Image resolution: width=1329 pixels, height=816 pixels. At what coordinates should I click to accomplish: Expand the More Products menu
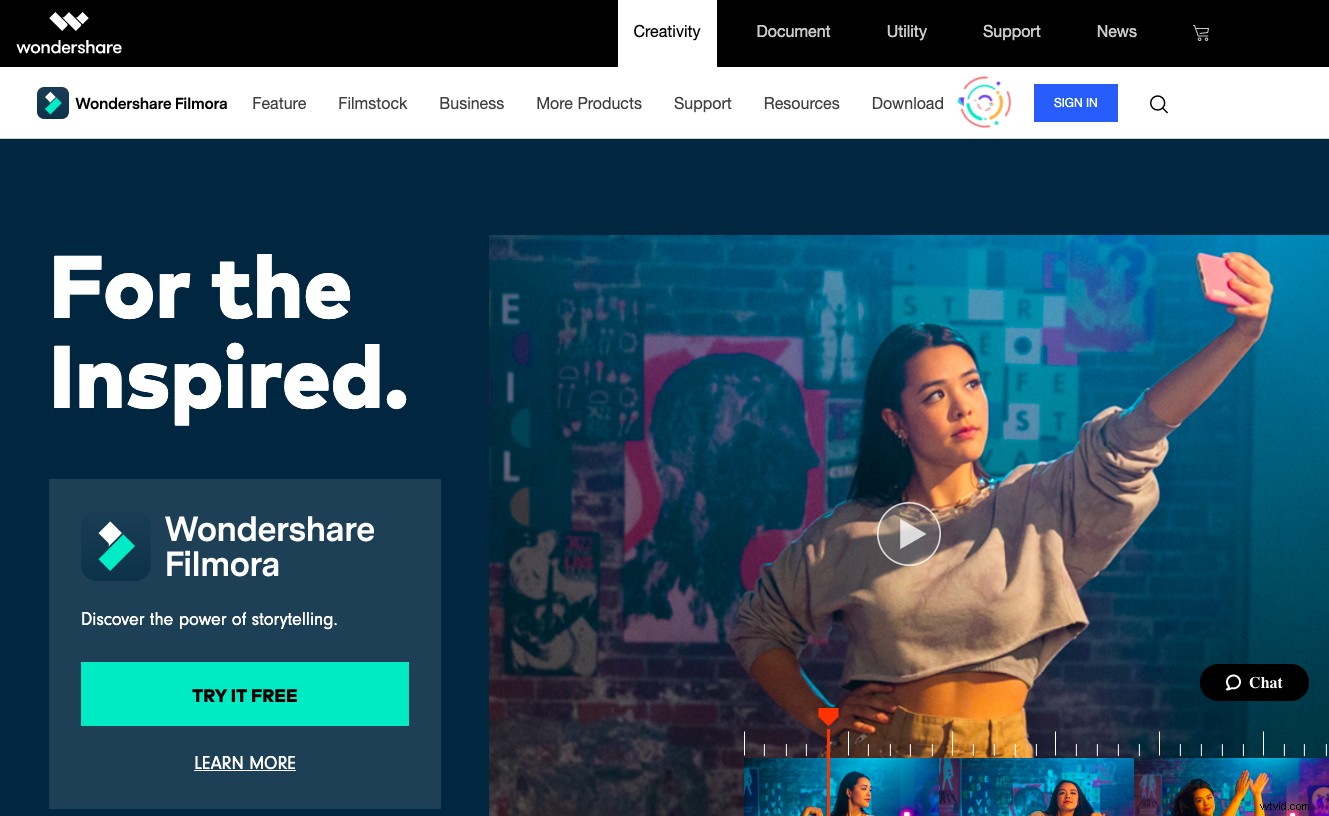(589, 103)
